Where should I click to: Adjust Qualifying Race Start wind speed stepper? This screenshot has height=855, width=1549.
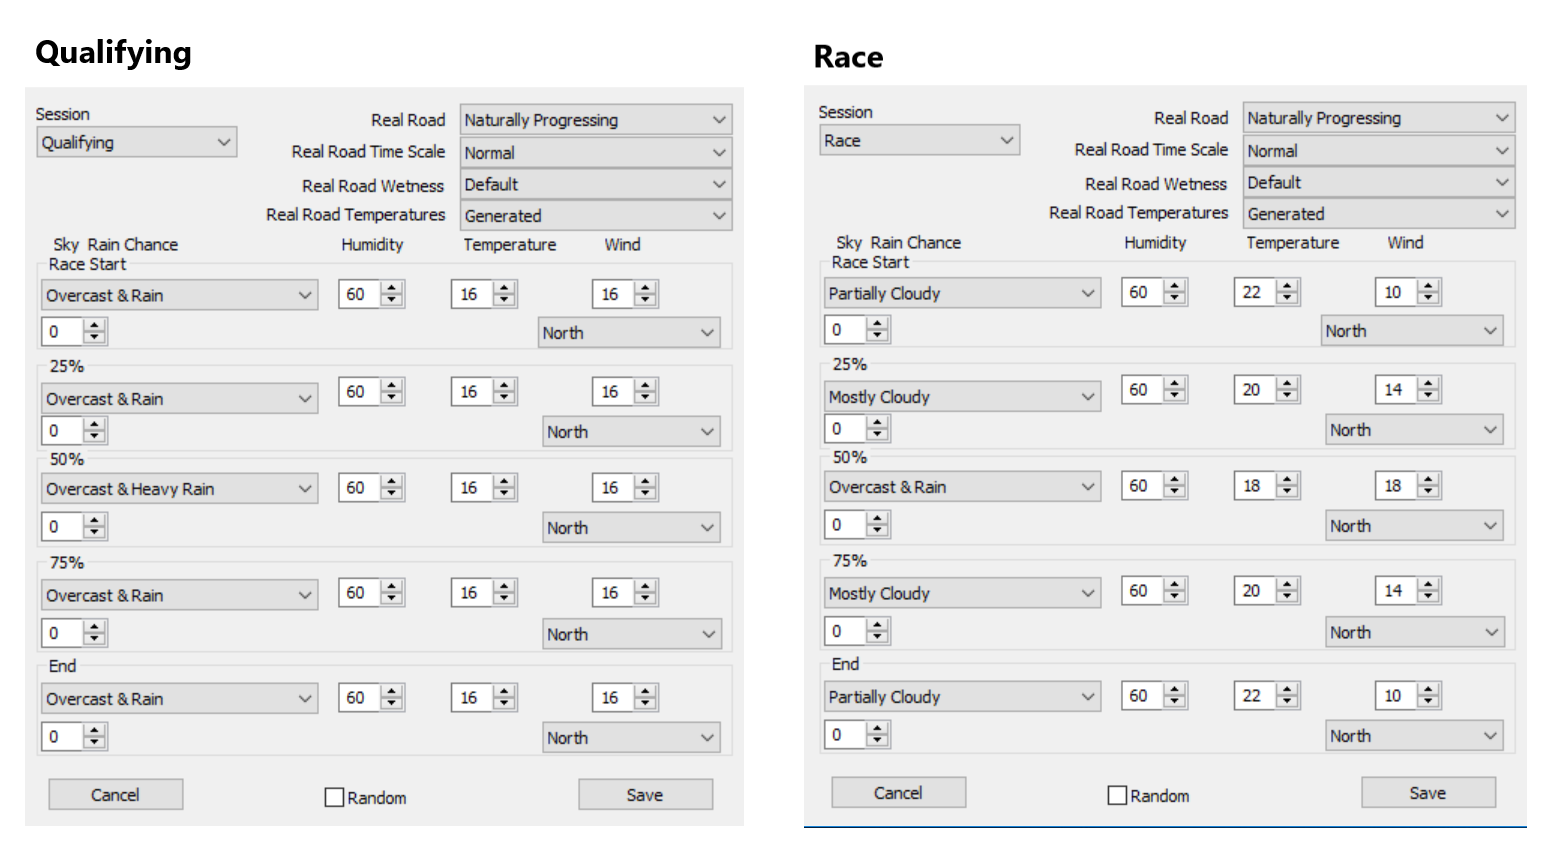point(646,294)
